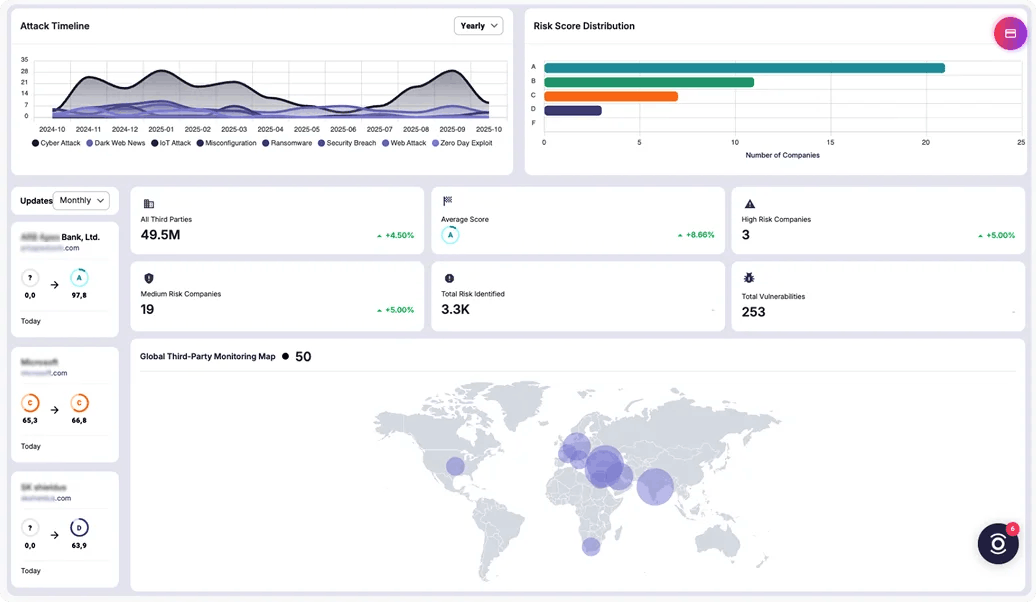Click the monitoring map count 50
Image resolution: width=1036 pixels, height=602 pixels.
pyautogui.click(x=303, y=357)
